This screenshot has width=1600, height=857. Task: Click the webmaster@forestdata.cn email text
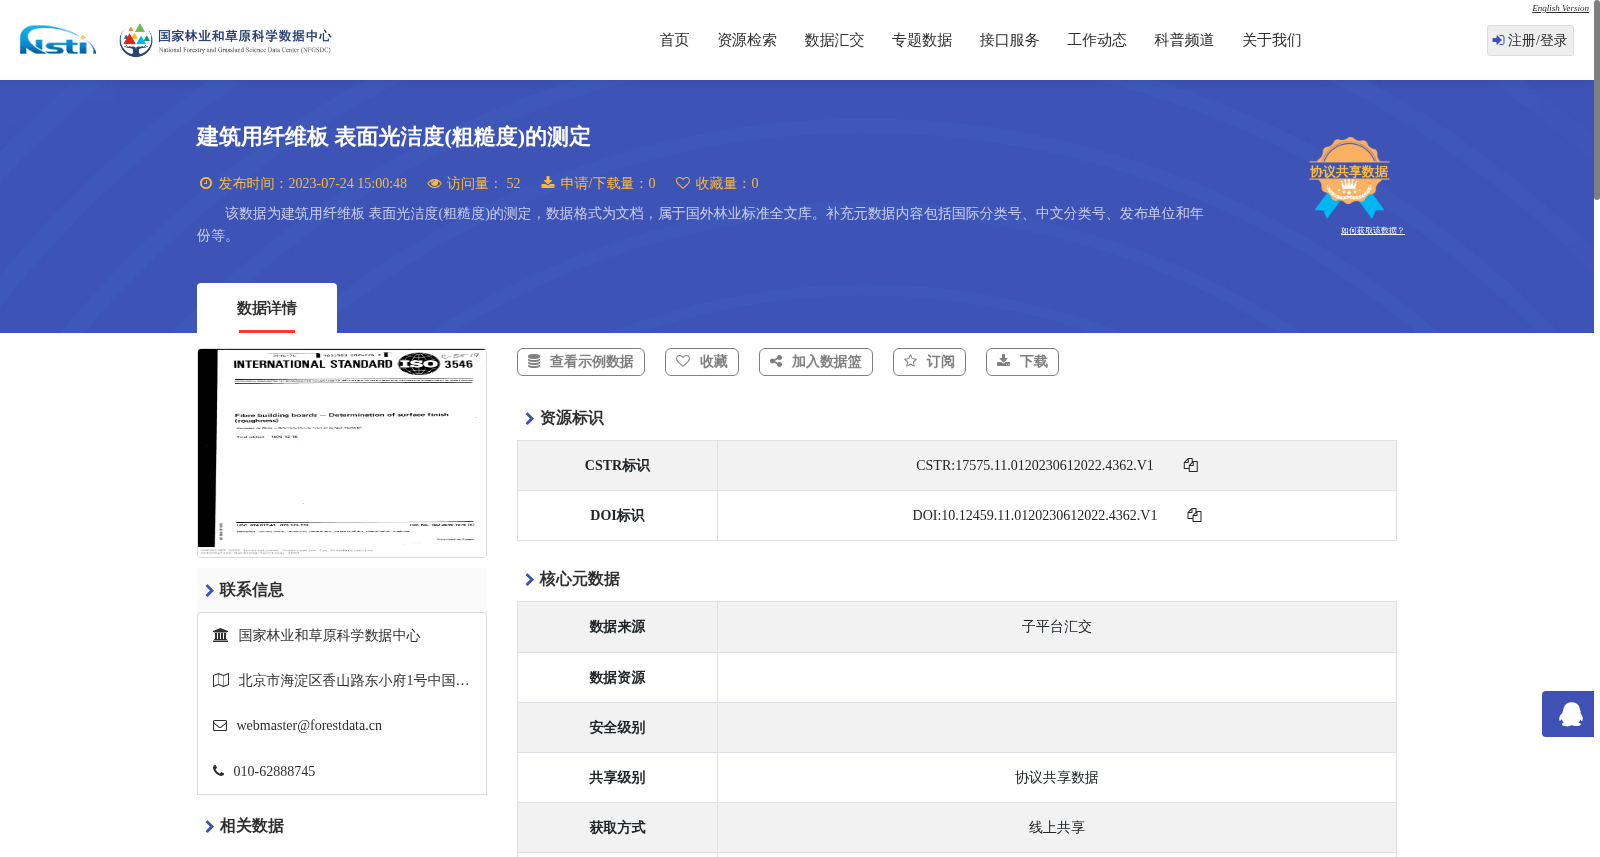[x=309, y=726]
